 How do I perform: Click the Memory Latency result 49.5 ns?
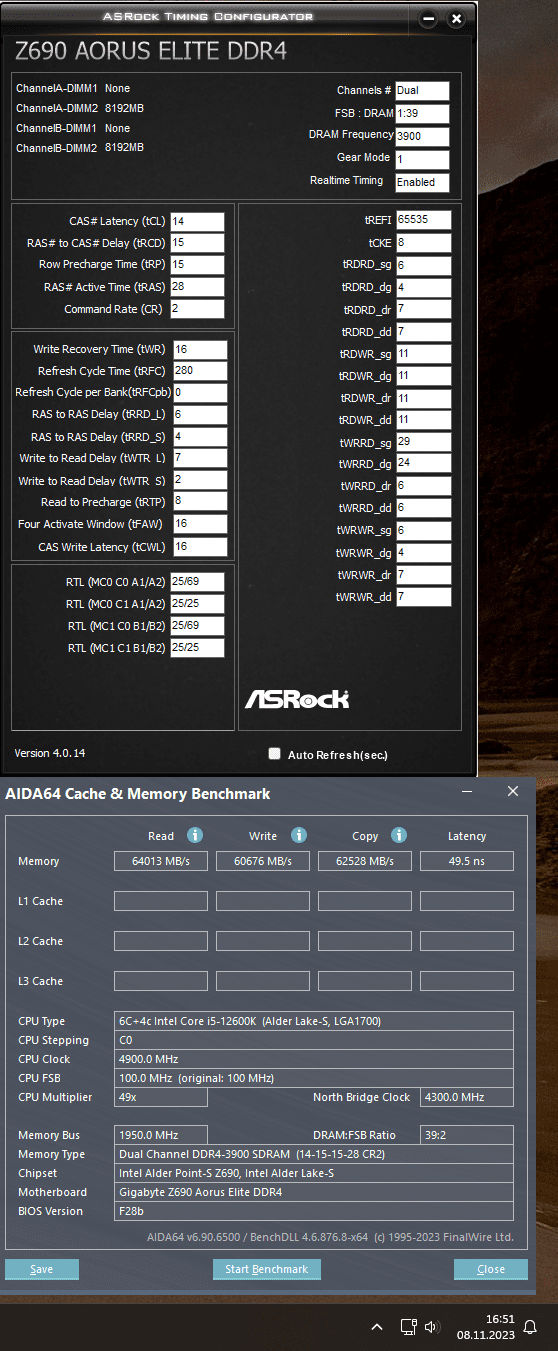467,861
